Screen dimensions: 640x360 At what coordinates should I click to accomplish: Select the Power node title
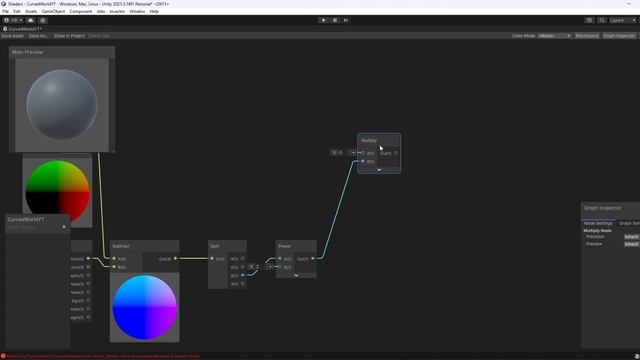point(284,246)
